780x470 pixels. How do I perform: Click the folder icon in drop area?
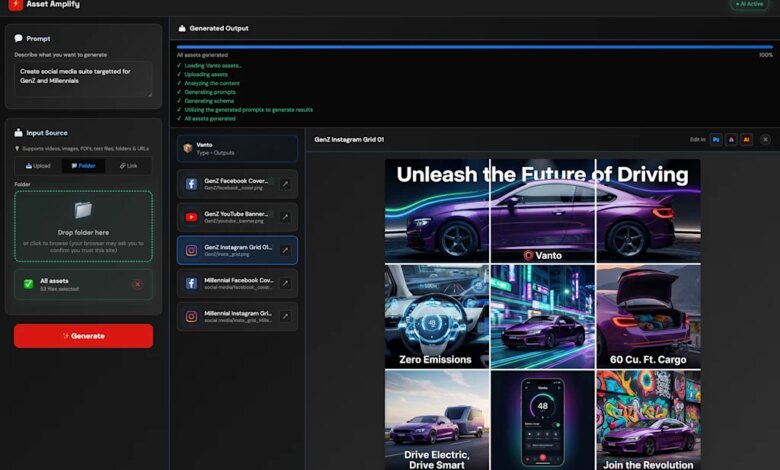pos(83,210)
